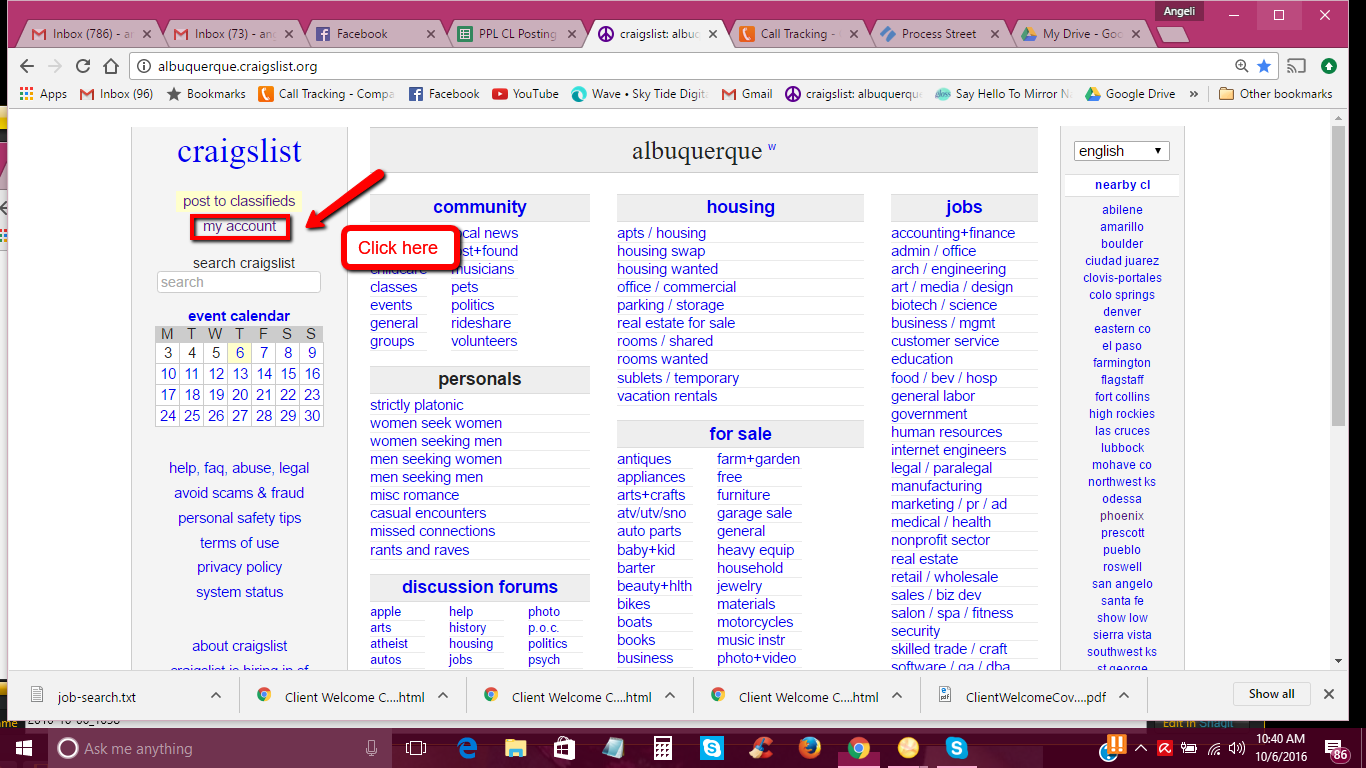1366x768 pixels.
Task: Expand options for ClientWelcomeCov pdf download
Action: [x=1124, y=696]
